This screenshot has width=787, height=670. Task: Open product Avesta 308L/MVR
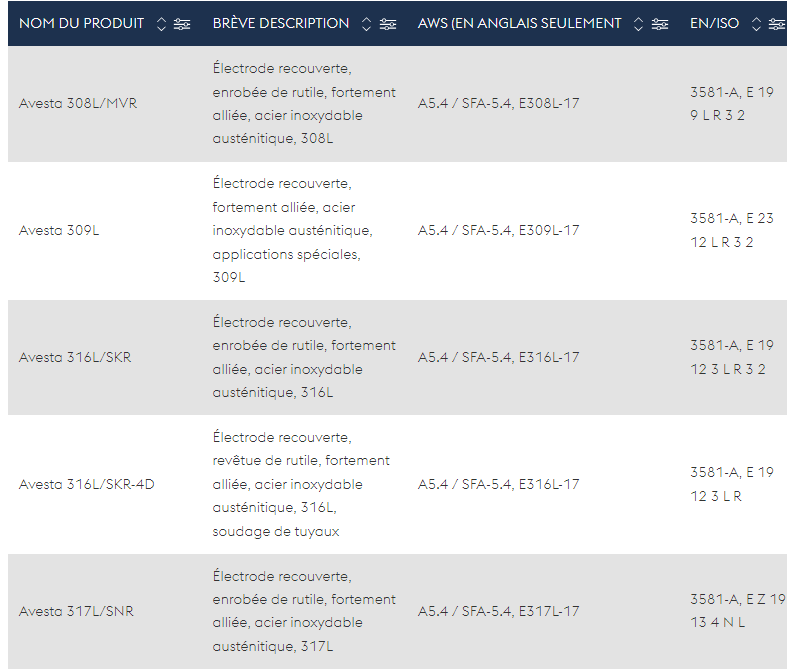coord(78,103)
